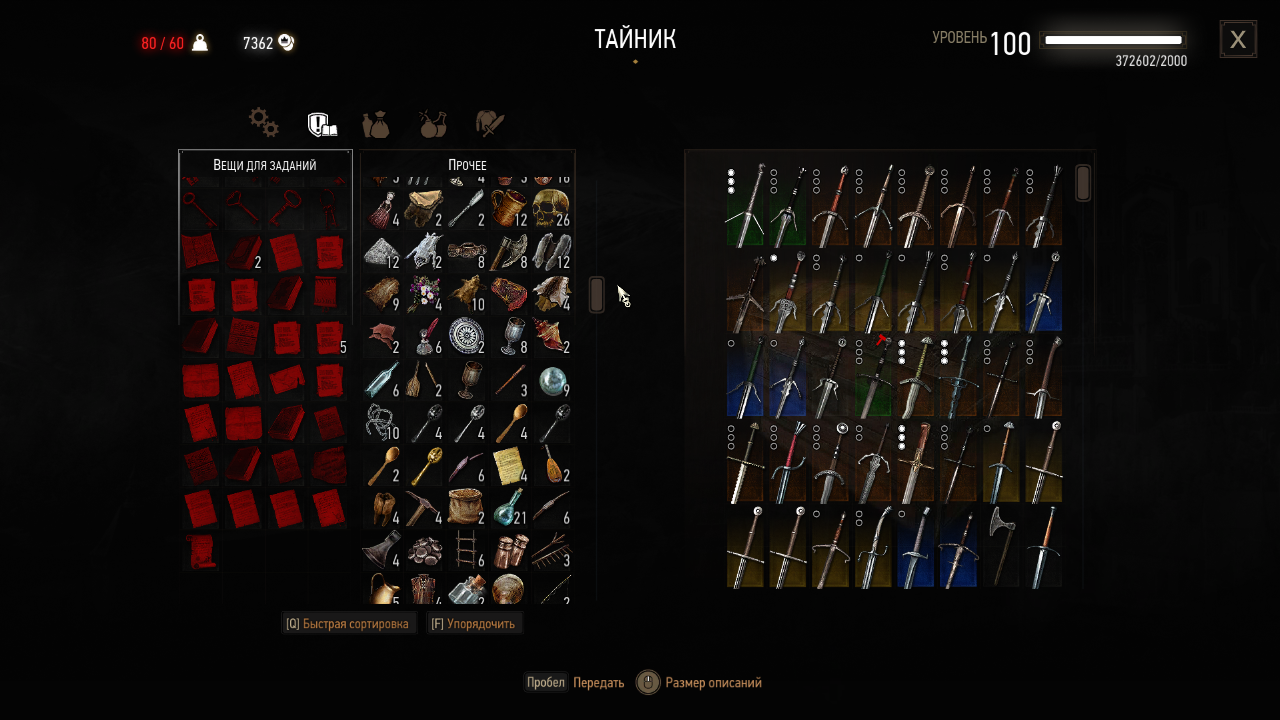This screenshot has height=720, width=1280.
Task: Select the golden skull item
Action: coord(551,208)
